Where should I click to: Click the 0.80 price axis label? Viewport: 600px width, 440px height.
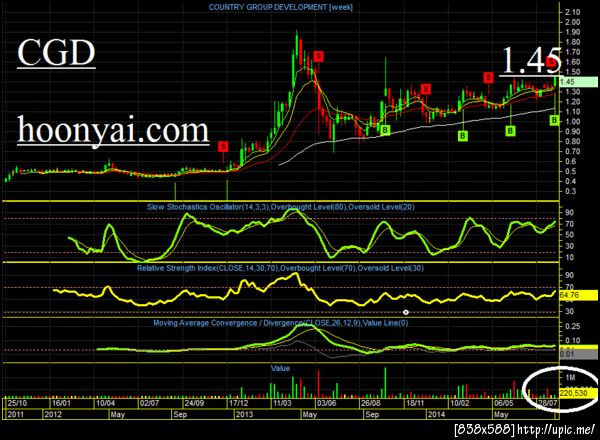coord(572,142)
